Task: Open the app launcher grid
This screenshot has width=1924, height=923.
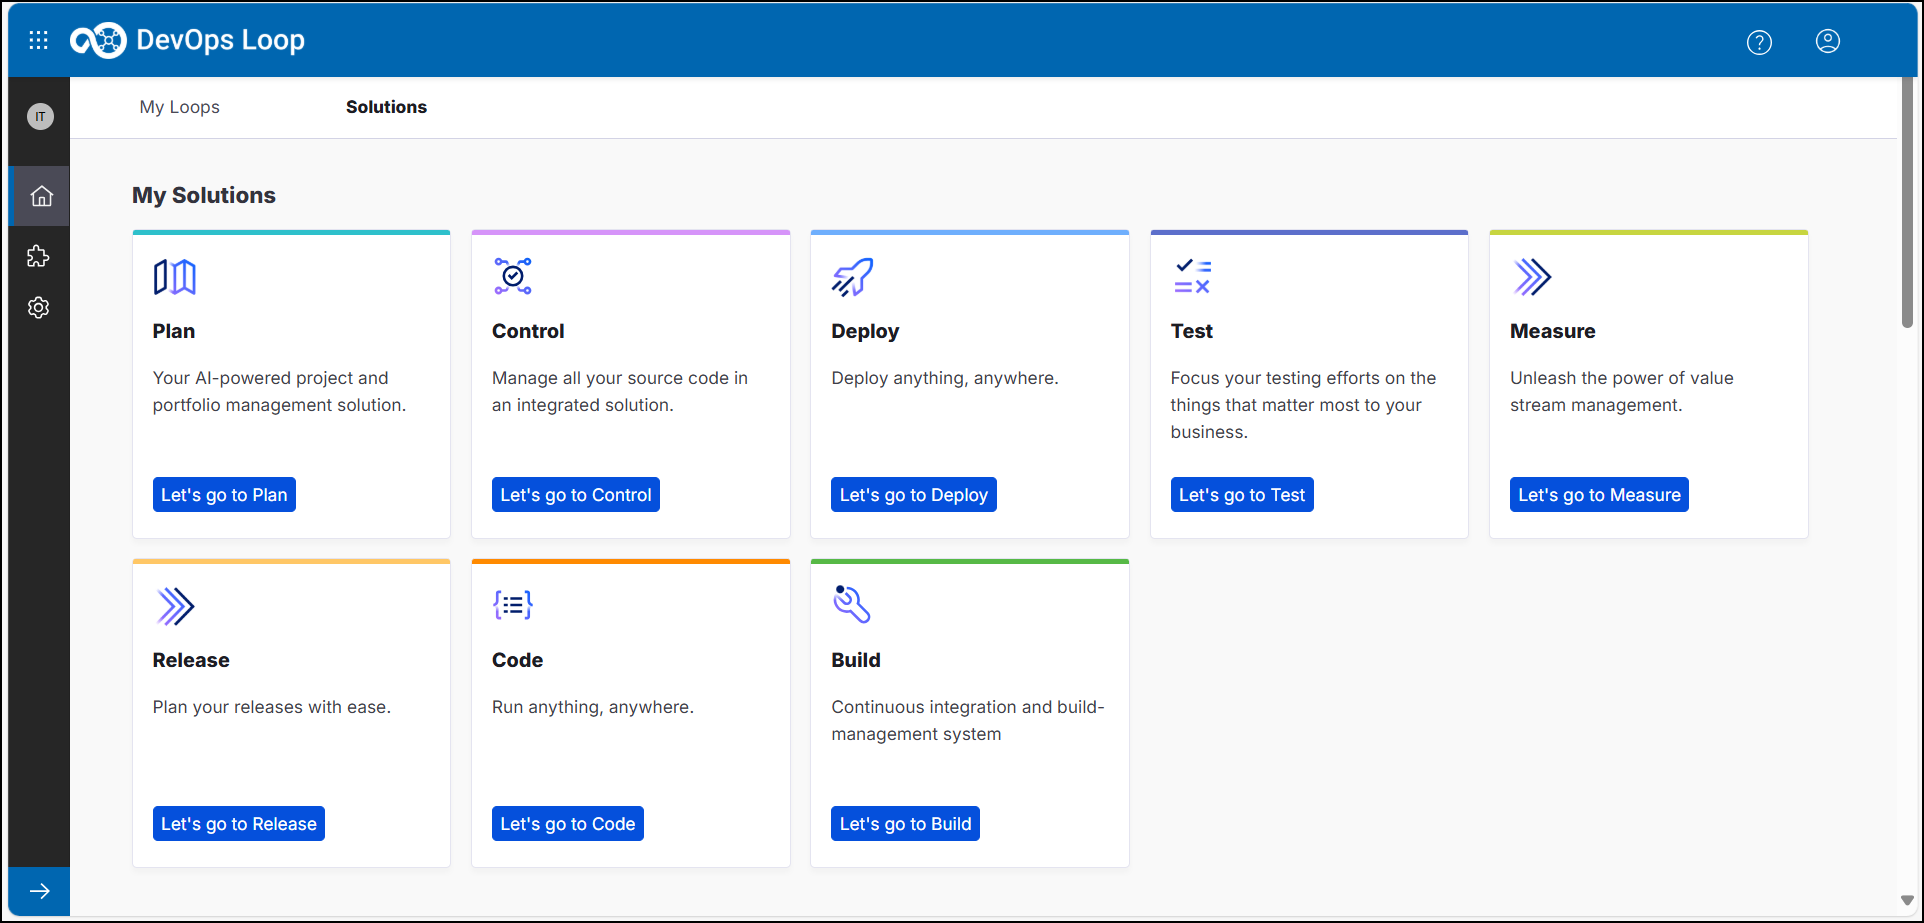Action: tap(38, 40)
